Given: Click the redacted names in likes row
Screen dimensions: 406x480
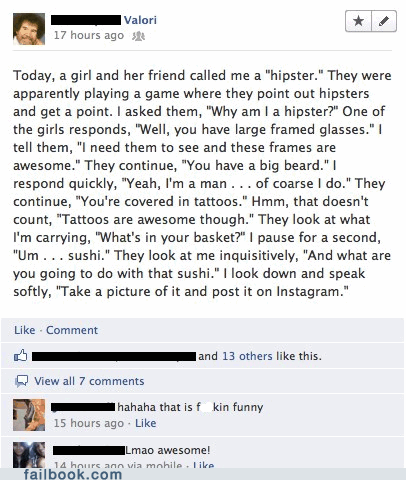Looking at the screenshot, I should 114,356.
